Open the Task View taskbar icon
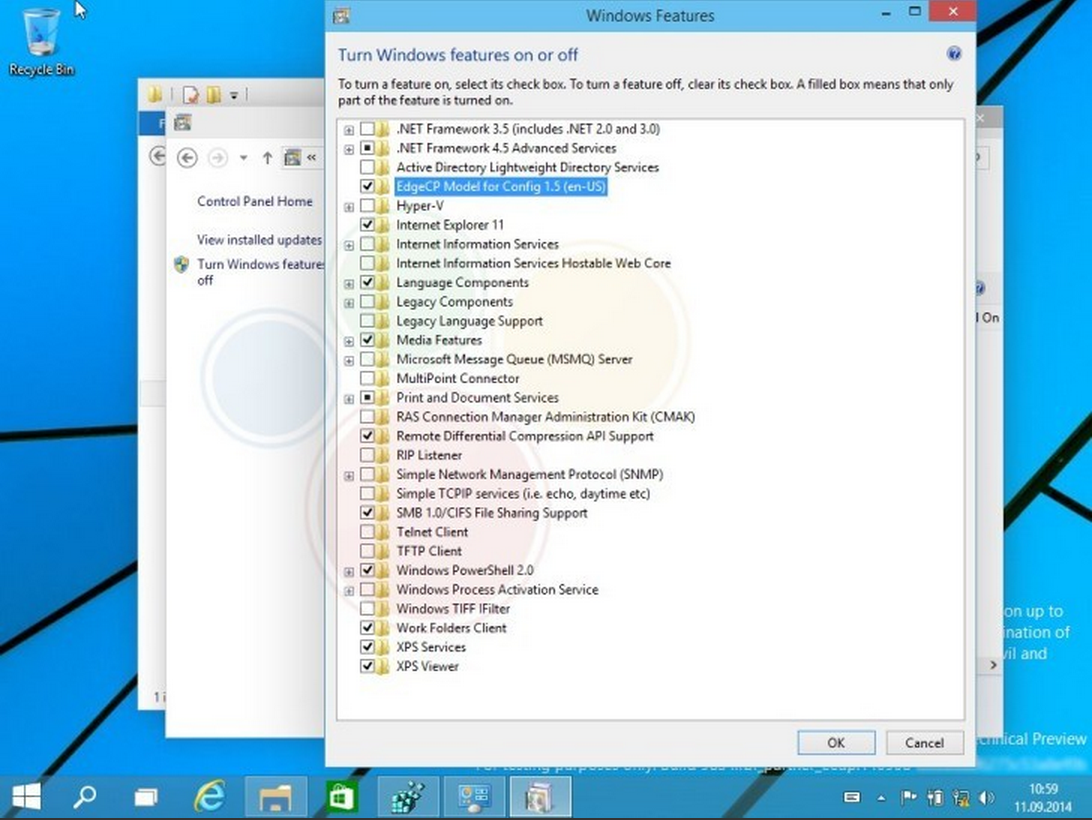1092x820 pixels. tap(146, 797)
